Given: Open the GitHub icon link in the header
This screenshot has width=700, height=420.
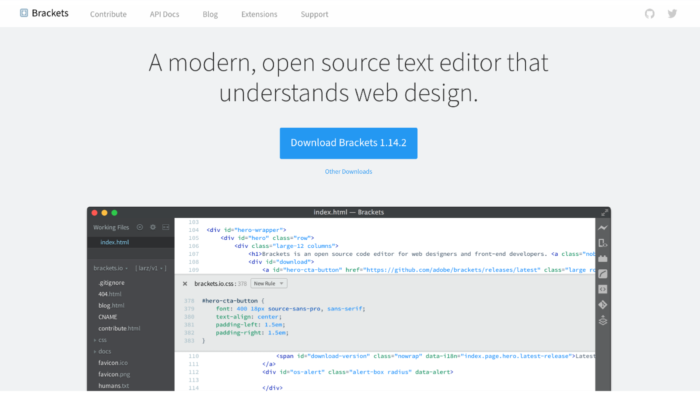Looking at the screenshot, I should click(x=650, y=14).
